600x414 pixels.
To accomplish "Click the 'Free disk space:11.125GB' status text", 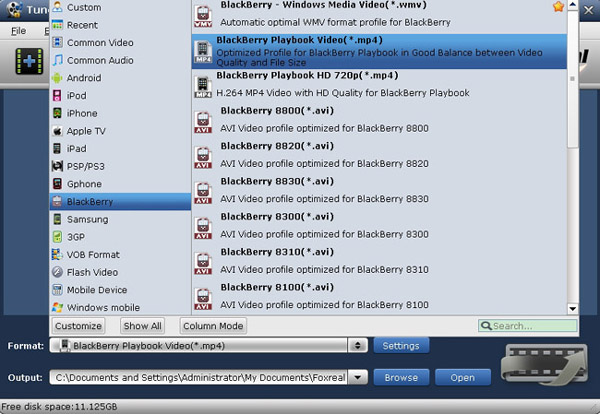I will 59,406.
